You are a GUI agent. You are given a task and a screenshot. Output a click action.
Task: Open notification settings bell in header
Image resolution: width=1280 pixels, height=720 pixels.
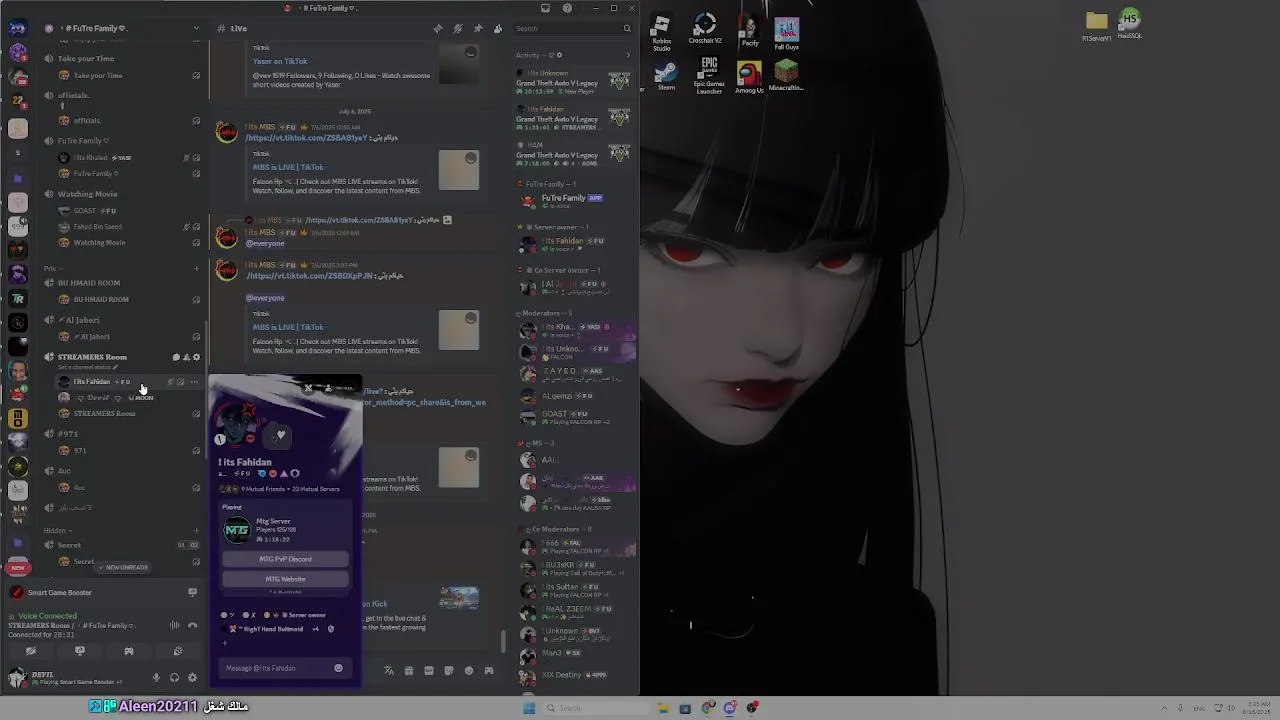pos(458,28)
